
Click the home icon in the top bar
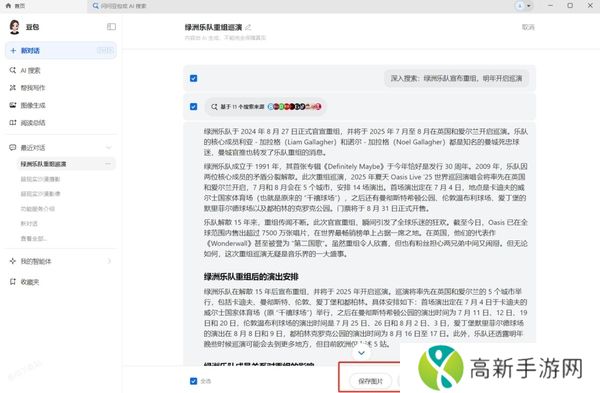tap(8, 6)
